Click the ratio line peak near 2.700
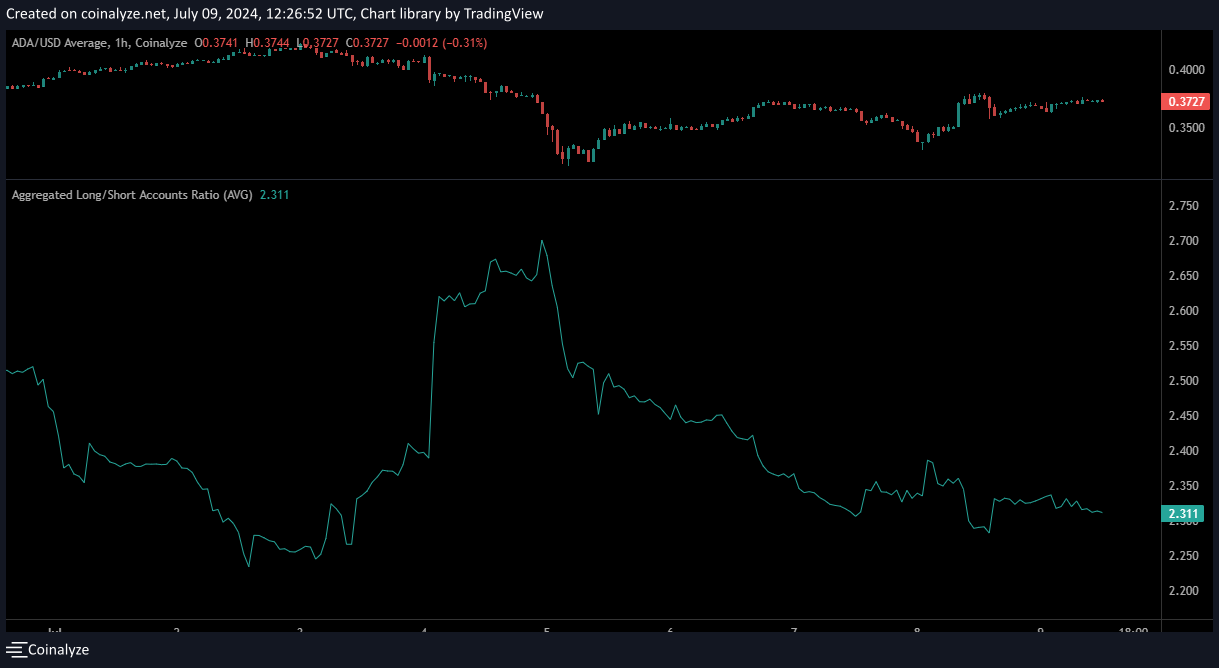The height and width of the screenshot is (668, 1219). (542, 241)
